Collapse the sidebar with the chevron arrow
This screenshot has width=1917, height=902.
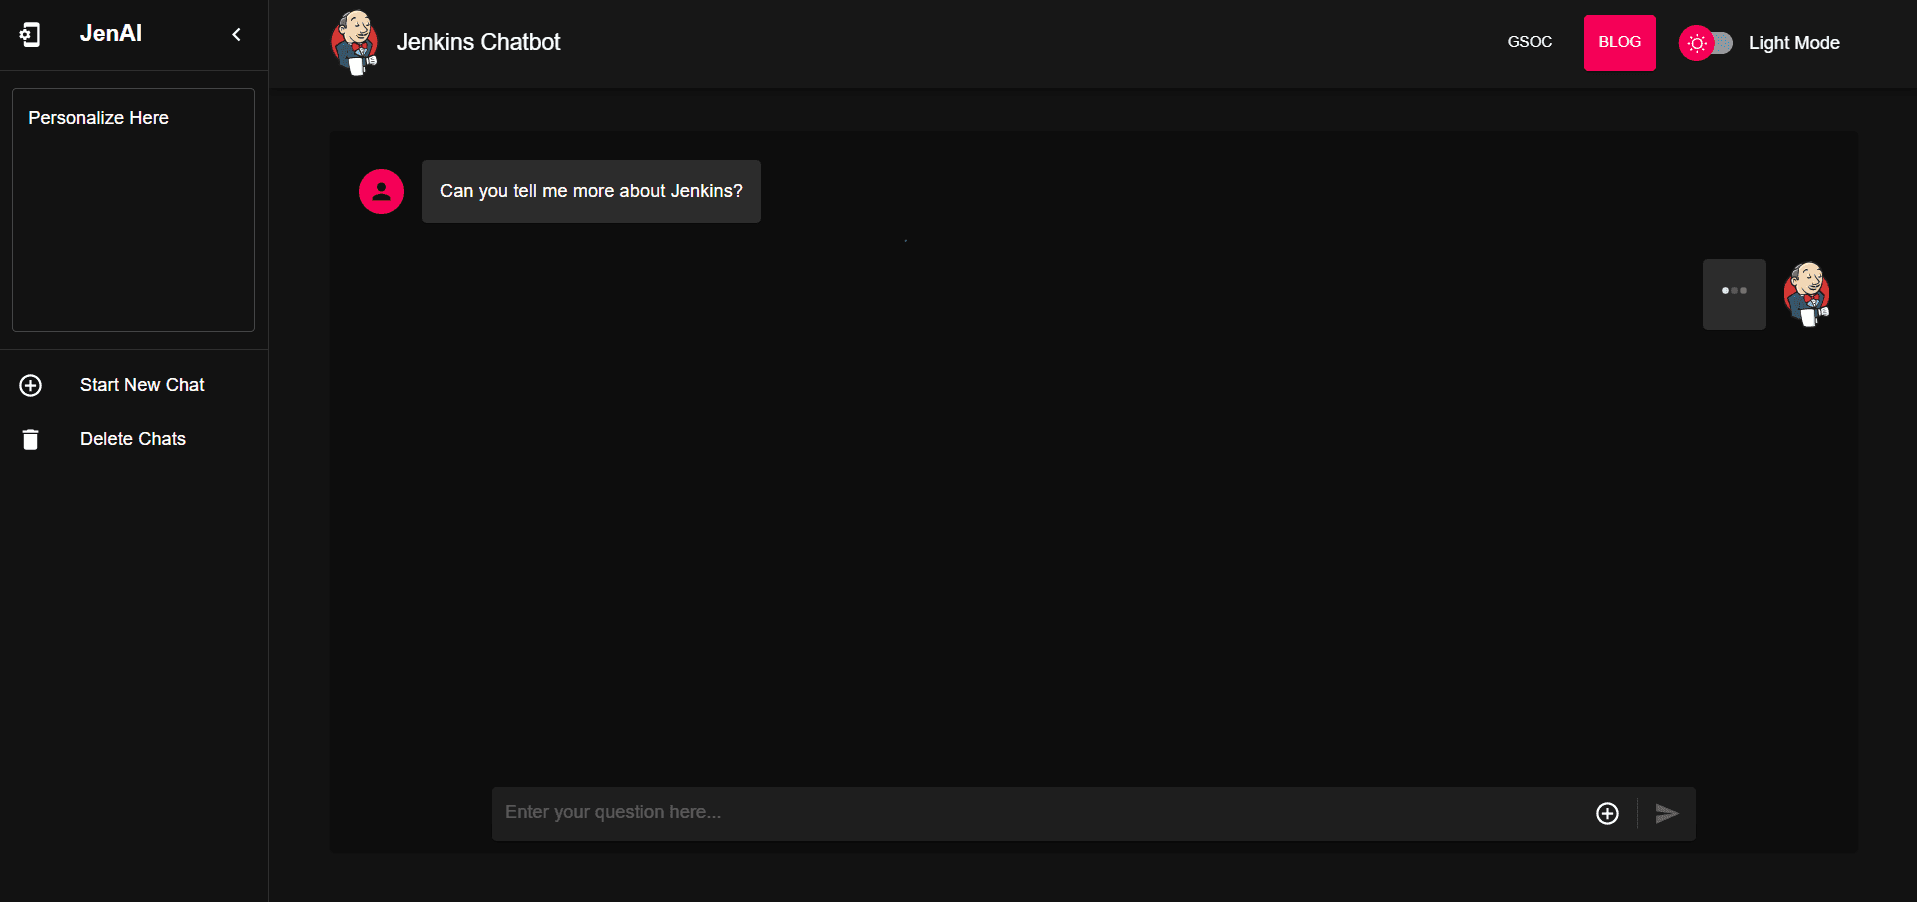tap(237, 35)
